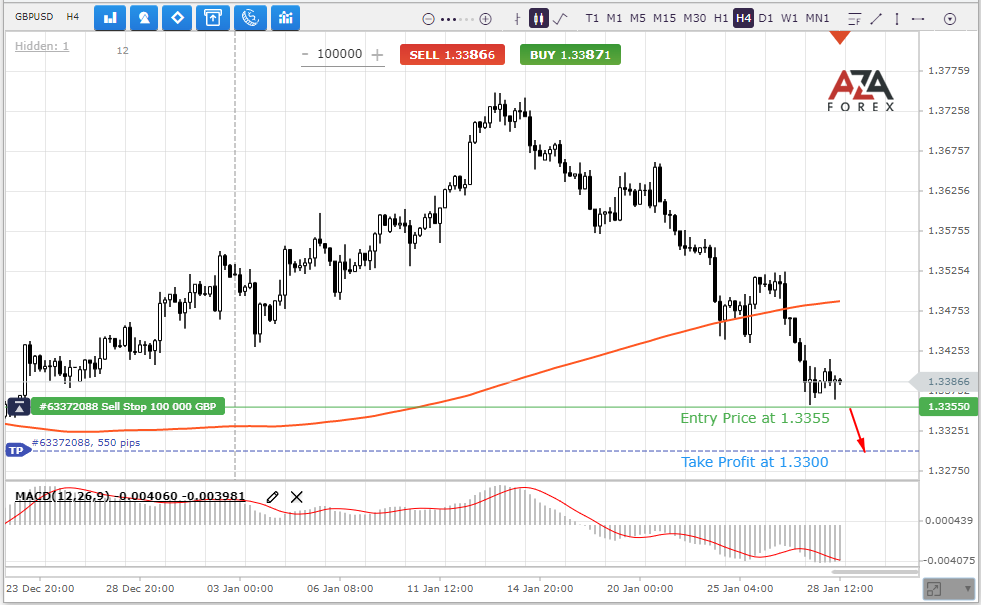The width and height of the screenshot is (981, 605).
Task: Select the MN1 monthly timeframe
Action: coord(817,18)
